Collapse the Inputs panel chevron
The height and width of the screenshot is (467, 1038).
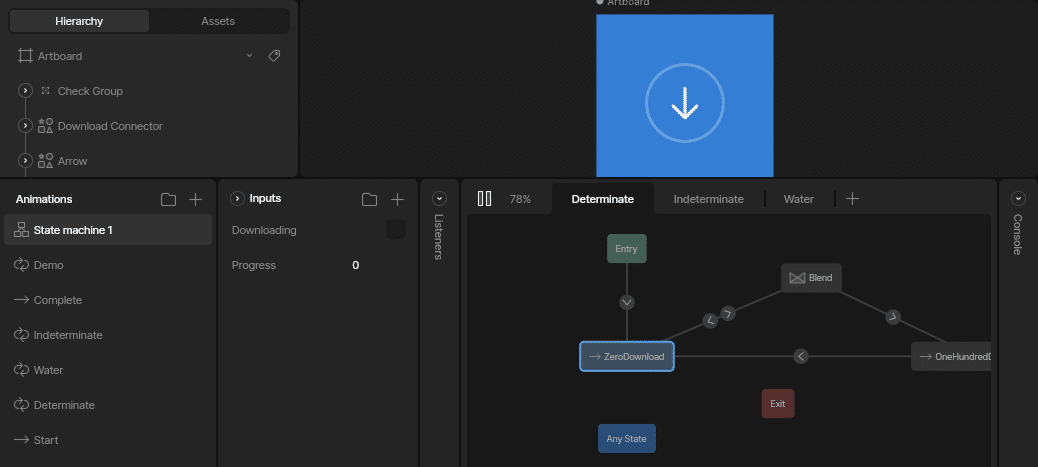pos(237,199)
